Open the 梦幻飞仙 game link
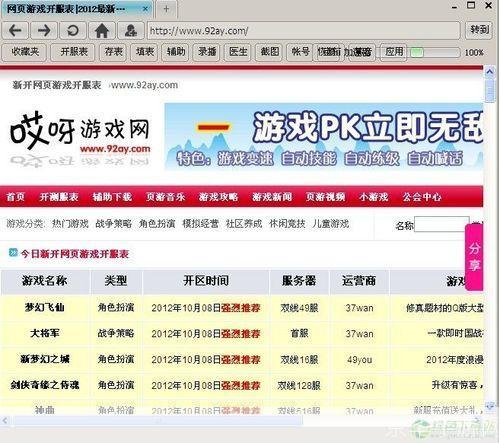 (44, 307)
